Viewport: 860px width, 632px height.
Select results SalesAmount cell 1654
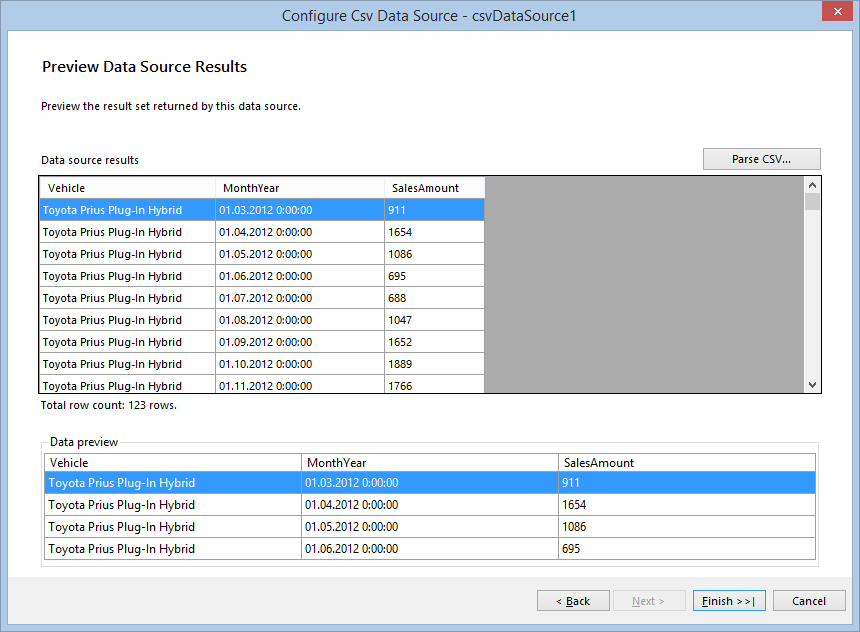click(x=434, y=232)
